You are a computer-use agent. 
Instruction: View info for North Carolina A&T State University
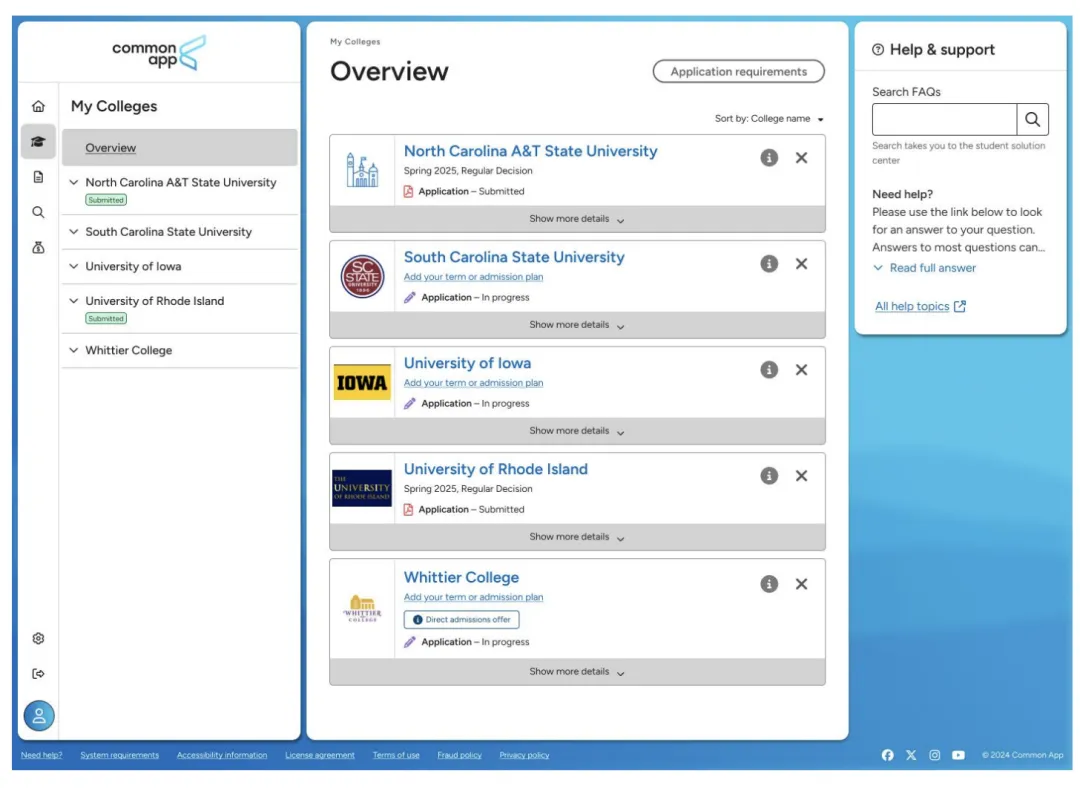pos(769,158)
